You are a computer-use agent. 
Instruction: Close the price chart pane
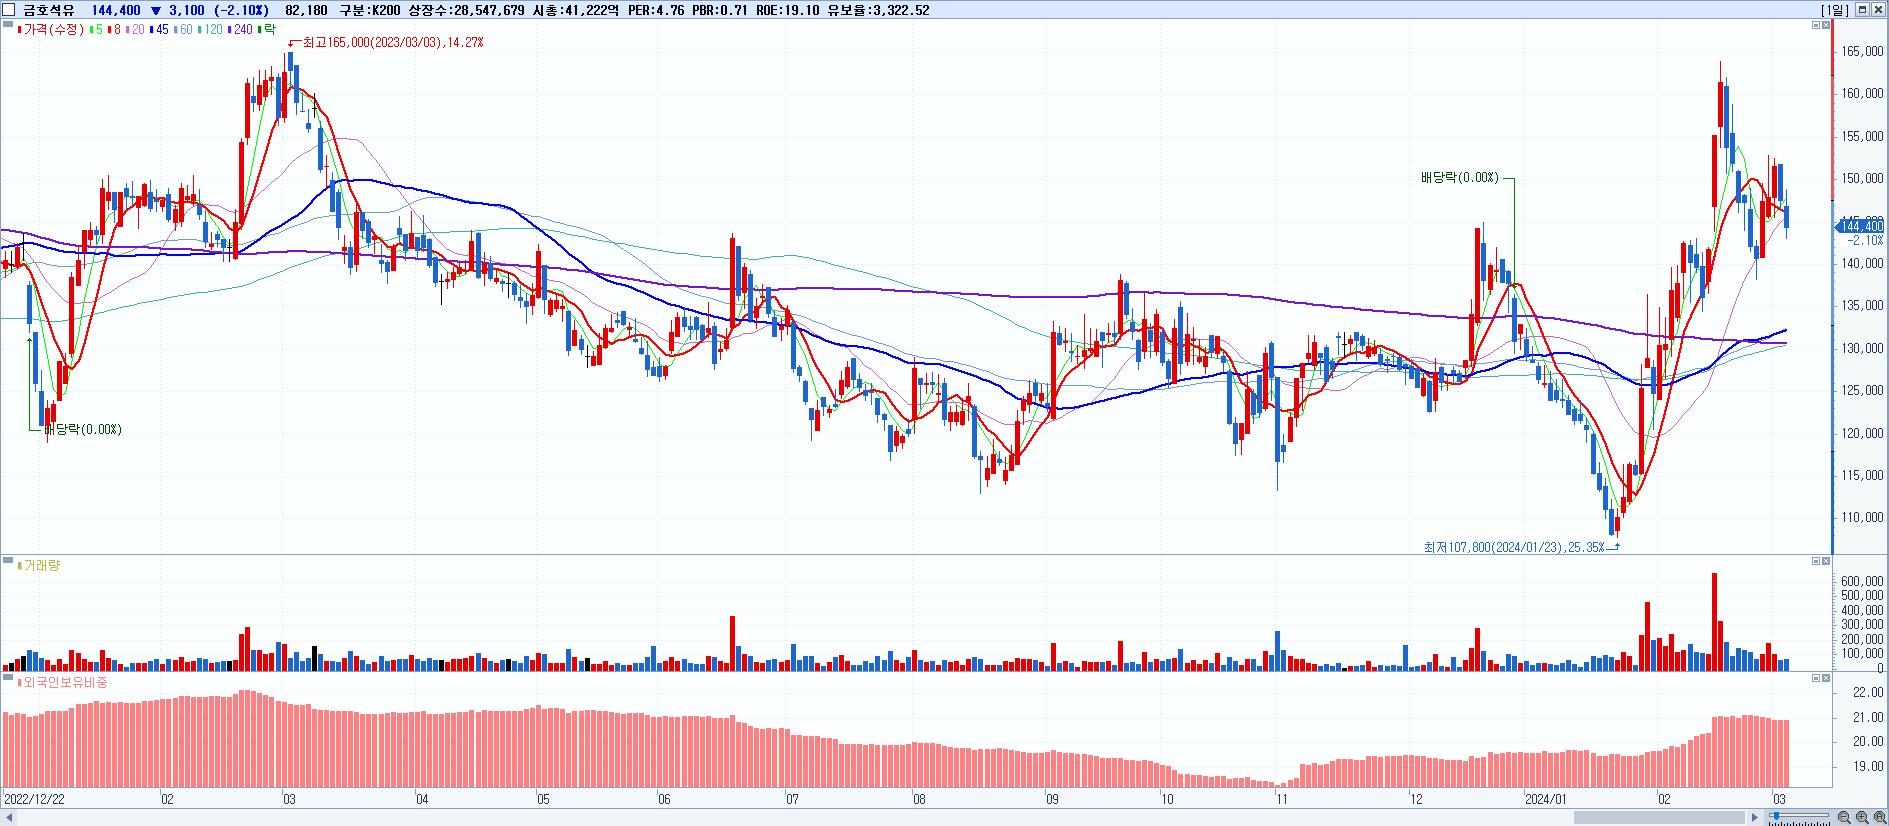pos(1826,25)
